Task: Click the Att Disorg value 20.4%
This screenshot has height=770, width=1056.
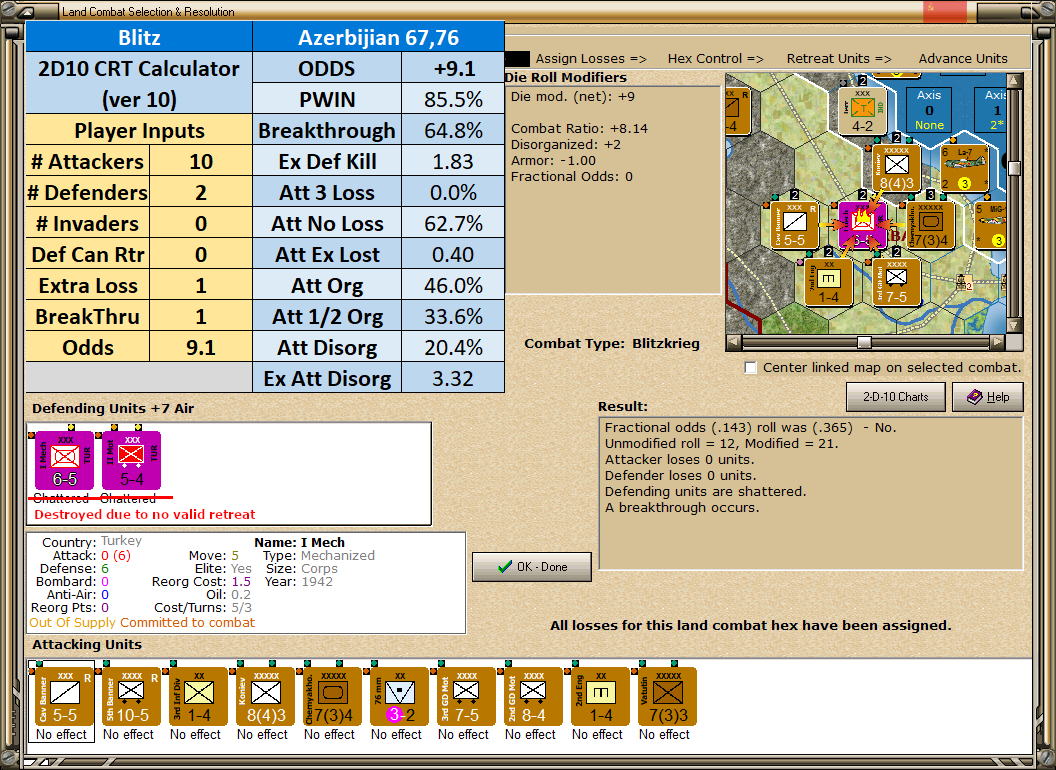Action: point(453,348)
